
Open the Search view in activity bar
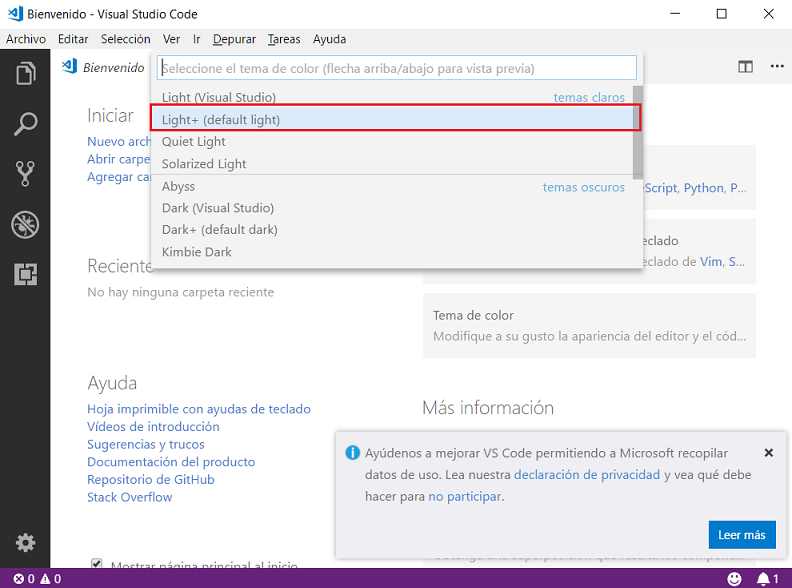25,124
